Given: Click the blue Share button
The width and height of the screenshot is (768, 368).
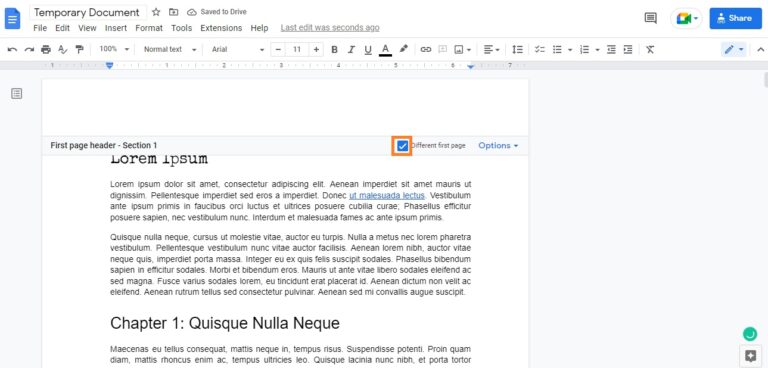Looking at the screenshot, I should pos(736,18).
